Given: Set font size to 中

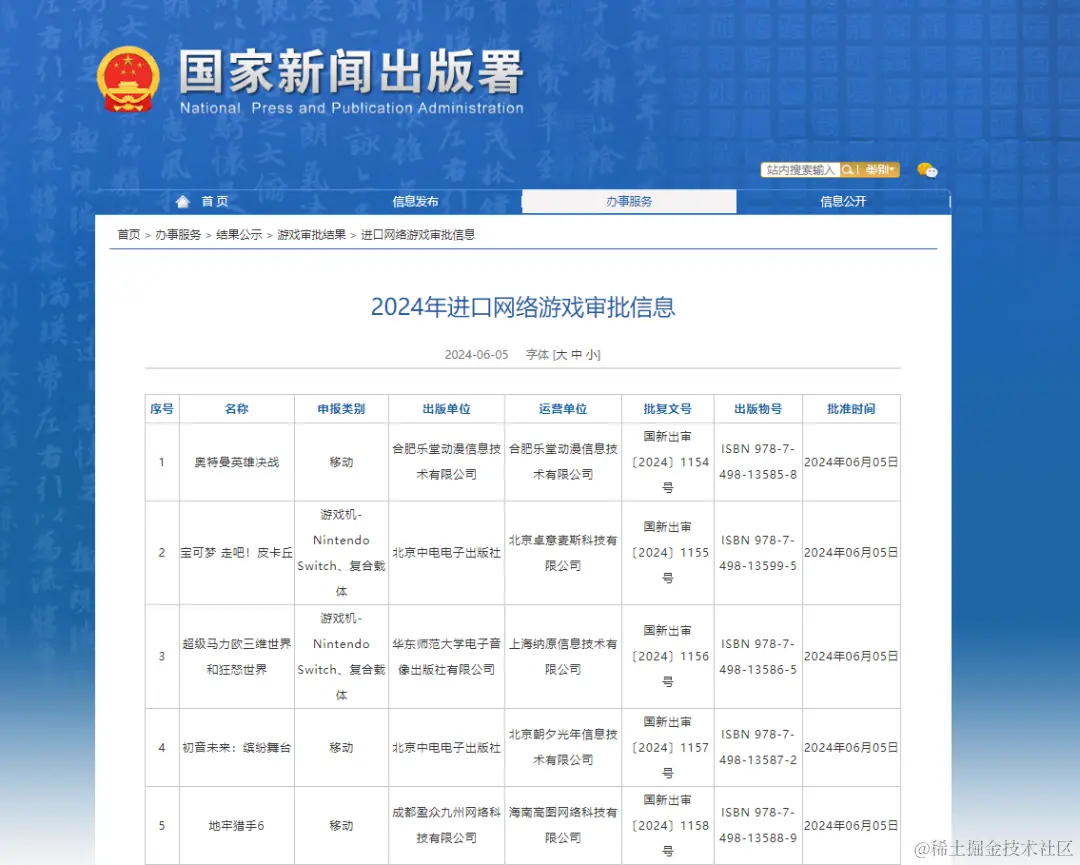Looking at the screenshot, I should pyautogui.click(x=577, y=355).
